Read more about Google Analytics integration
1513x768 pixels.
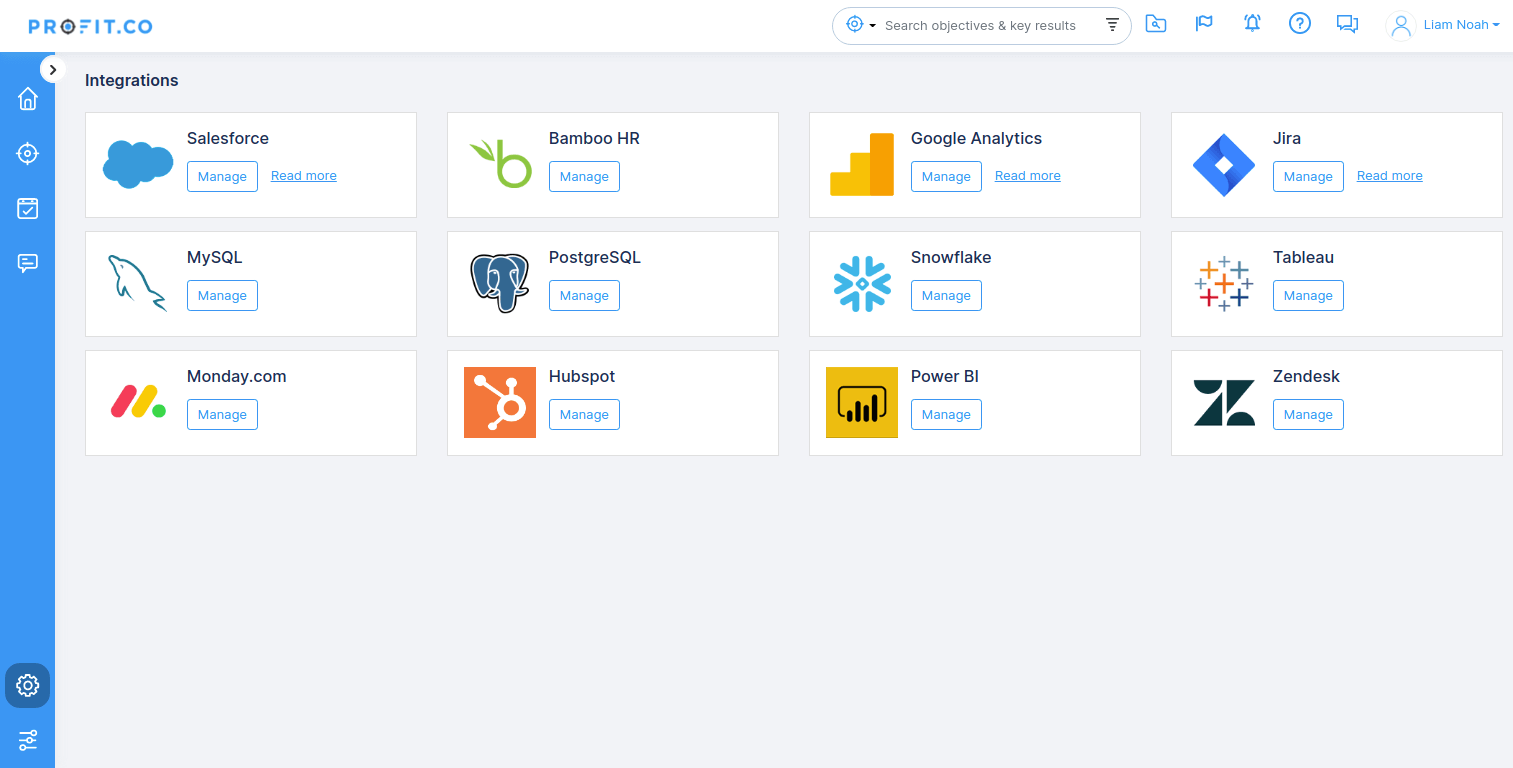pyautogui.click(x=1028, y=176)
